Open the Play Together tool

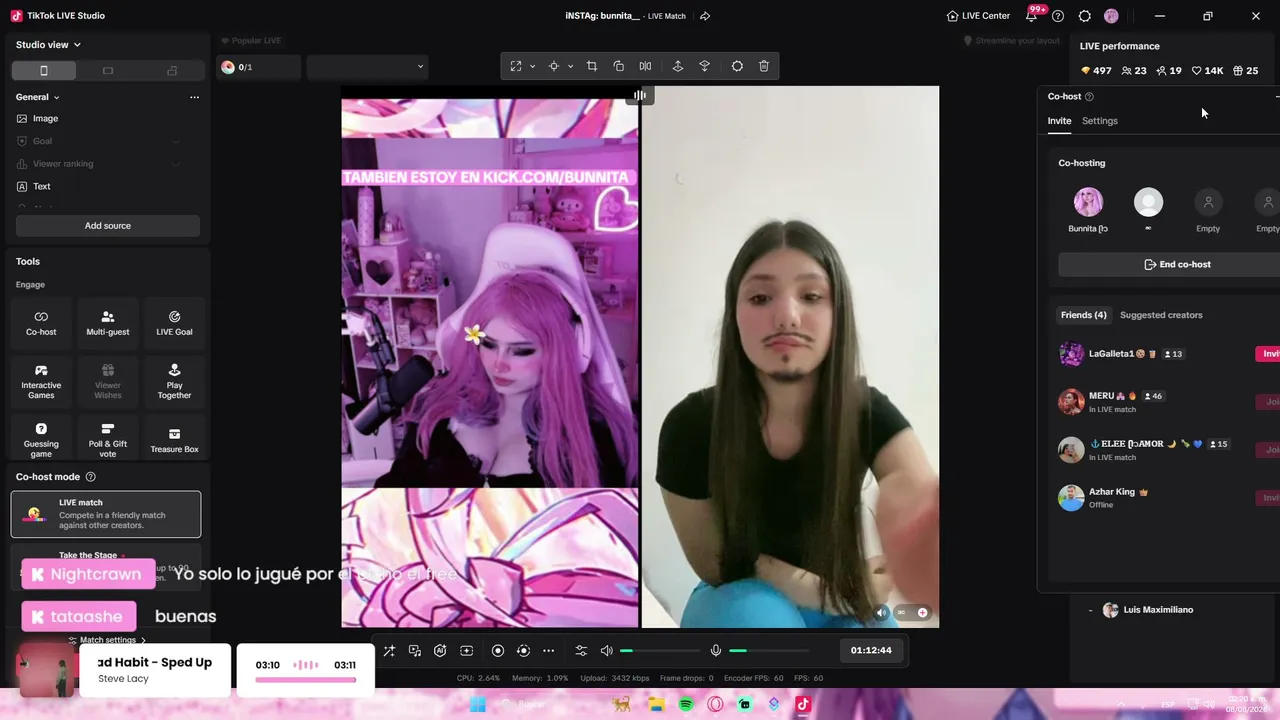(174, 382)
